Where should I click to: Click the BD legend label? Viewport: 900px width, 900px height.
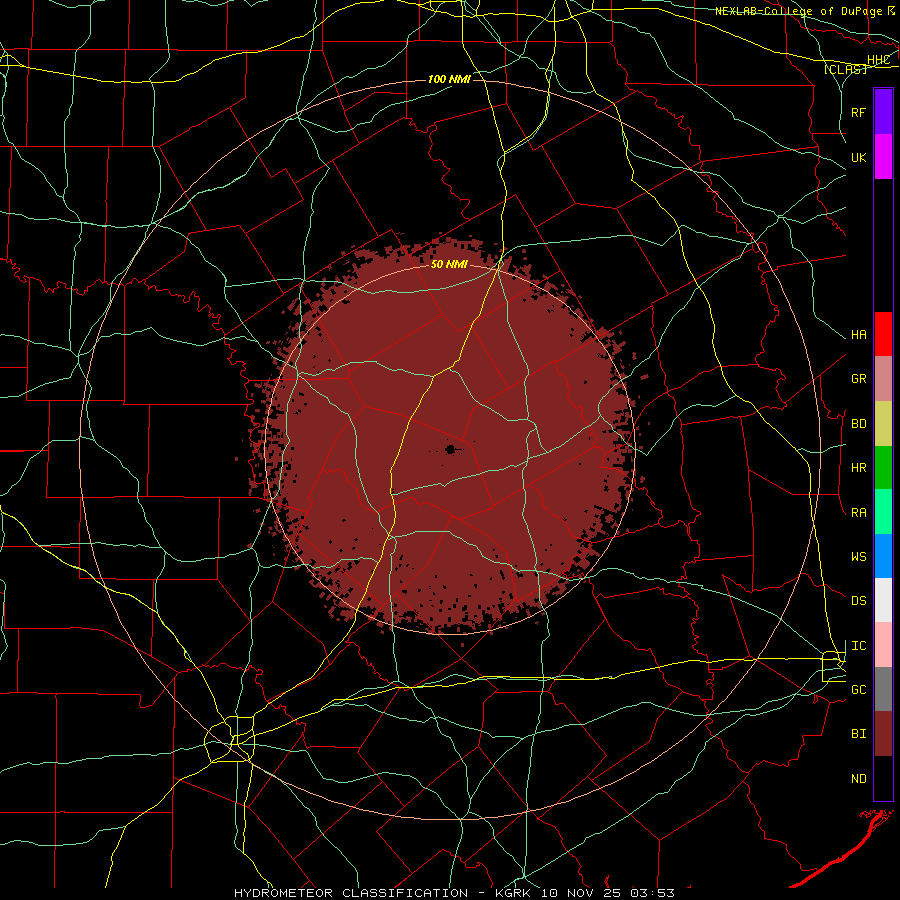click(858, 424)
